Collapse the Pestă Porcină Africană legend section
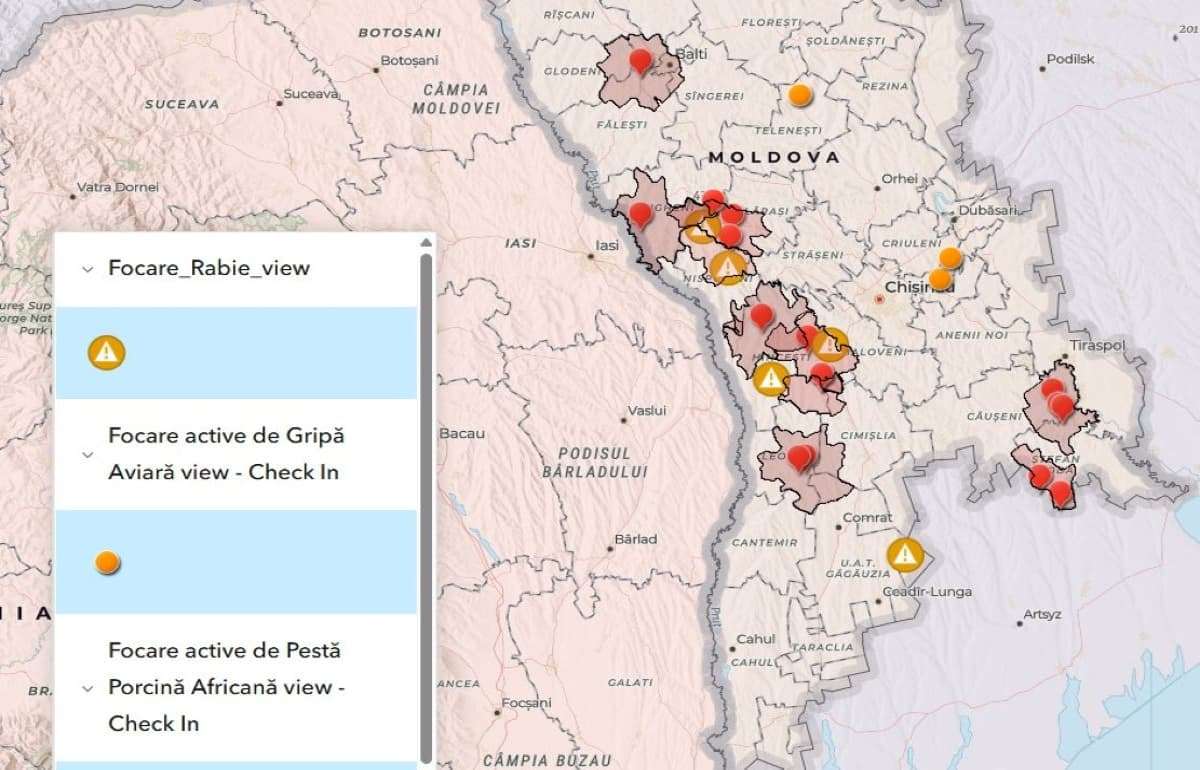Image resolution: width=1200 pixels, height=770 pixels. click(87, 688)
